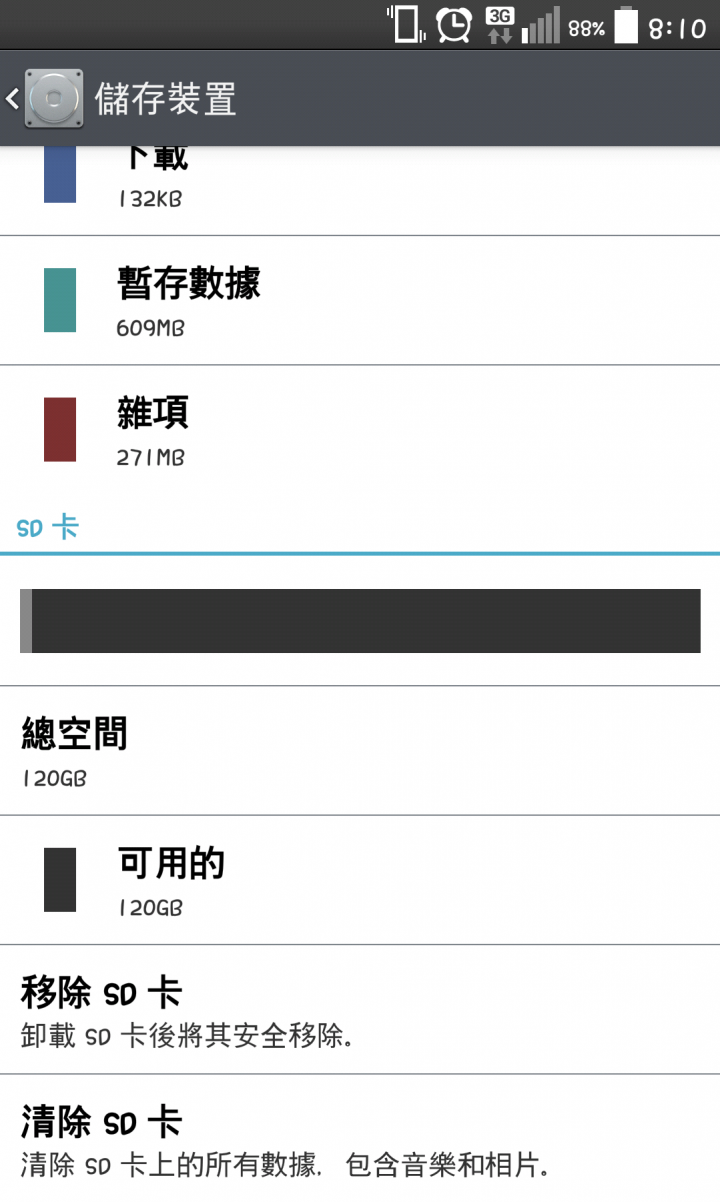Click the dark 可用的 color swatch
720x1202 pixels.
[x=60, y=879]
